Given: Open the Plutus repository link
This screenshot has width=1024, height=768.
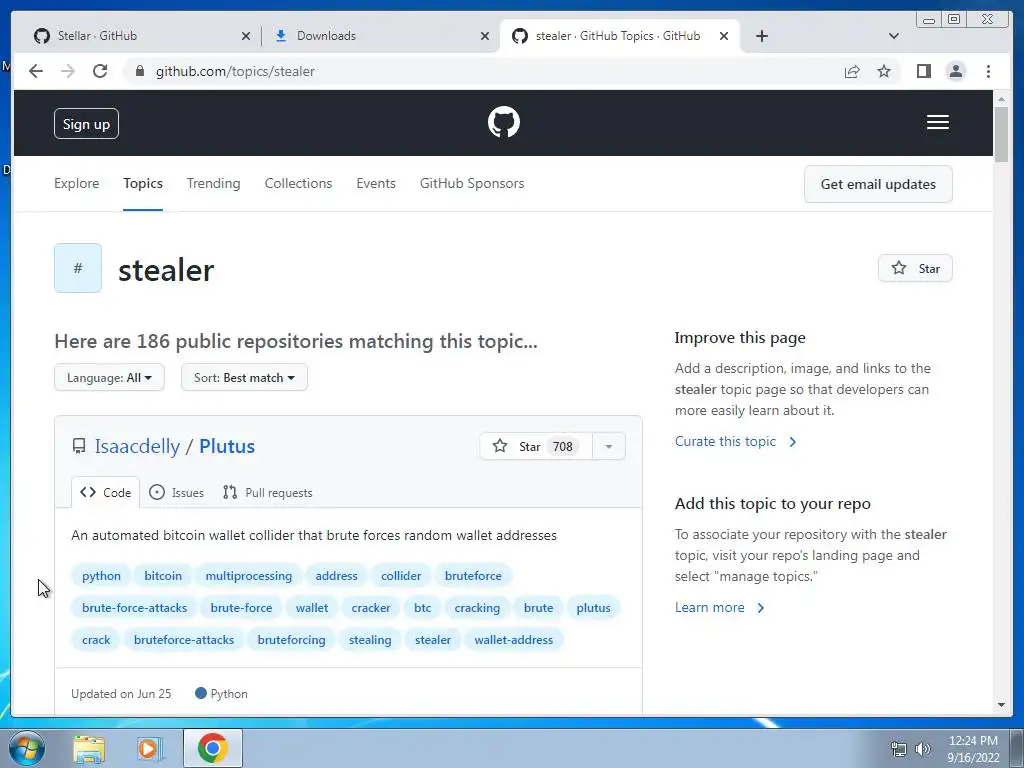Looking at the screenshot, I should 227,446.
